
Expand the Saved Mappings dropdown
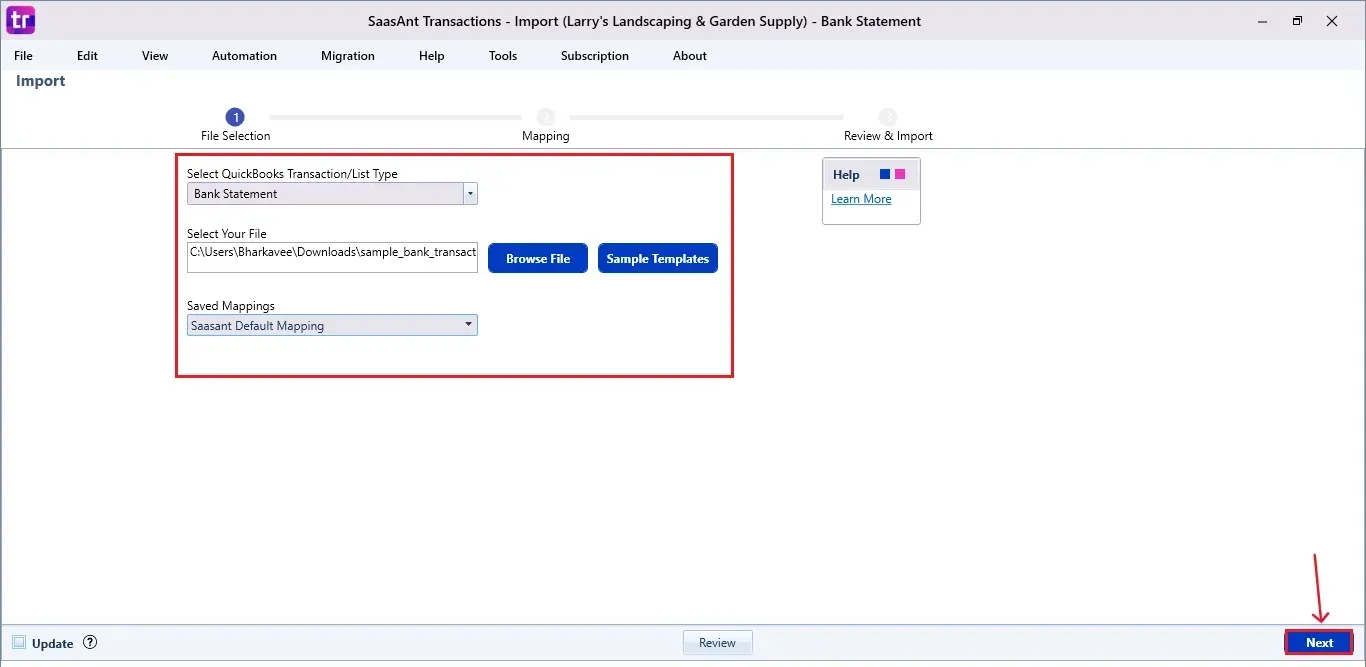click(468, 324)
